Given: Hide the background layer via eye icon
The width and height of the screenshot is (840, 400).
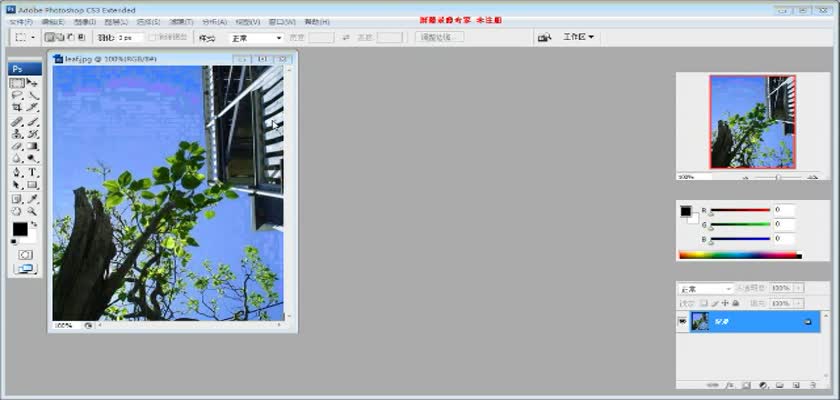Looking at the screenshot, I should pos(683,322).
